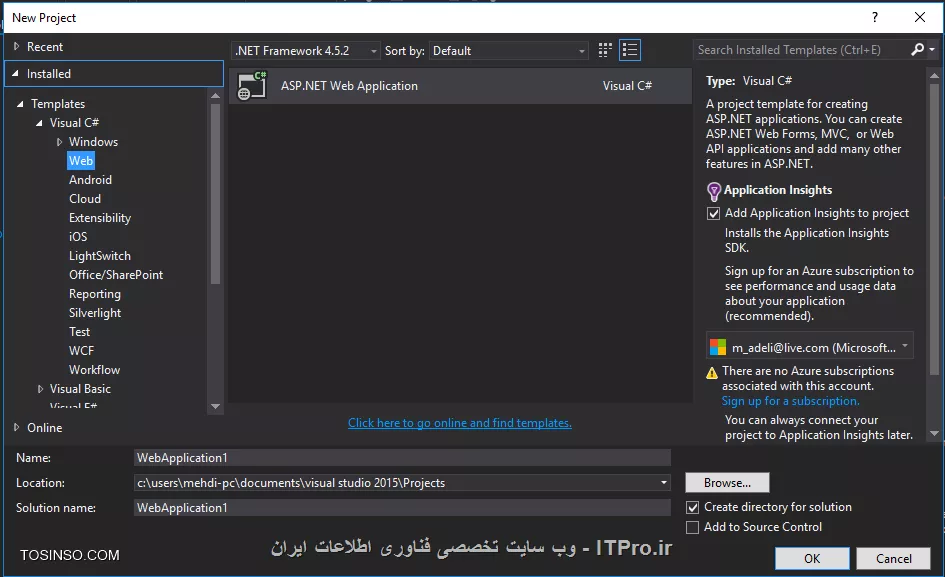
Task: Click the search magnifier icon
Action: (917, 49)
